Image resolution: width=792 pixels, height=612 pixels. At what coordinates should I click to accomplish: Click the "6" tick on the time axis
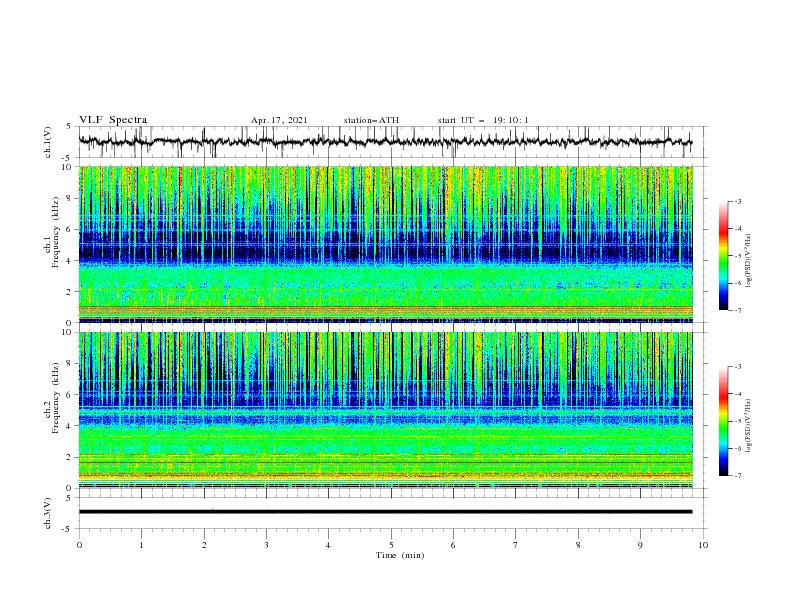click(x=453, y=545)
